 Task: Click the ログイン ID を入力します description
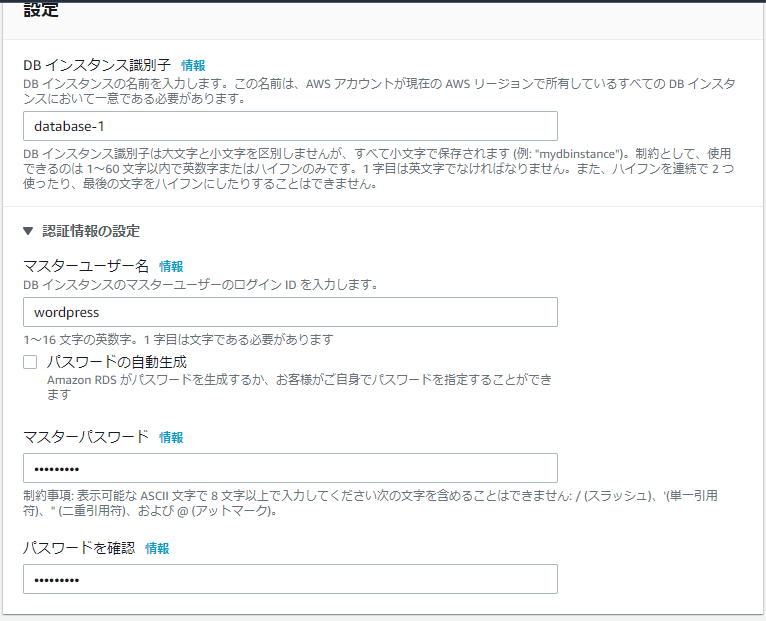(x=200, y=284)
